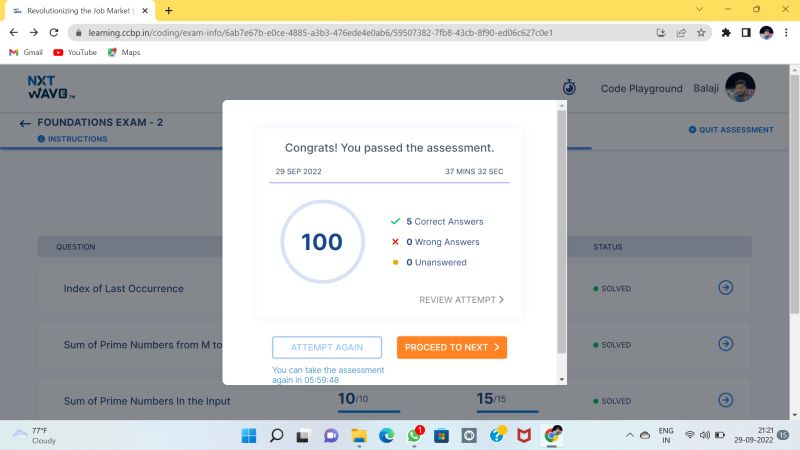Click Quit Assessment link

pos(730,130)
